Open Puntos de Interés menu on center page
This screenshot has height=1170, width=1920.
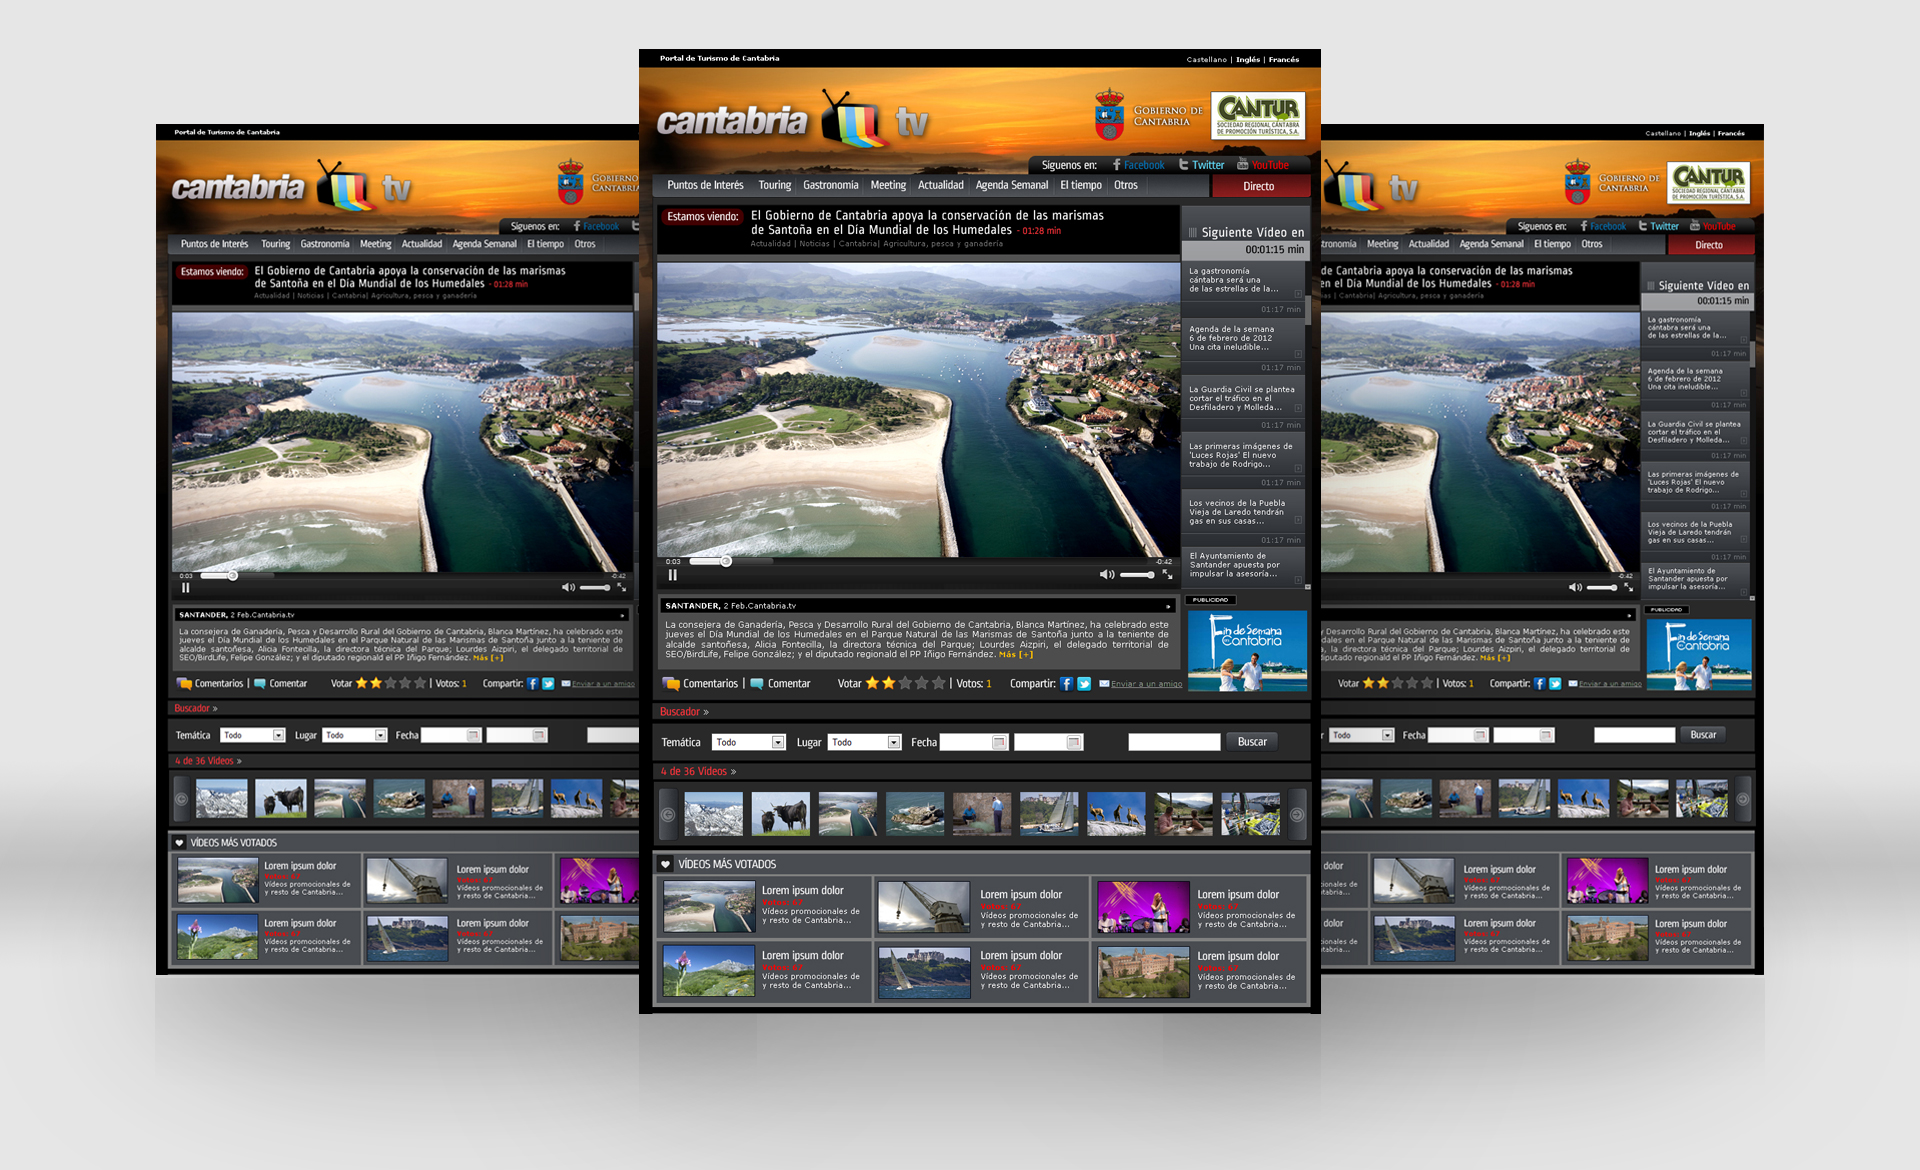tap(705, 185)
